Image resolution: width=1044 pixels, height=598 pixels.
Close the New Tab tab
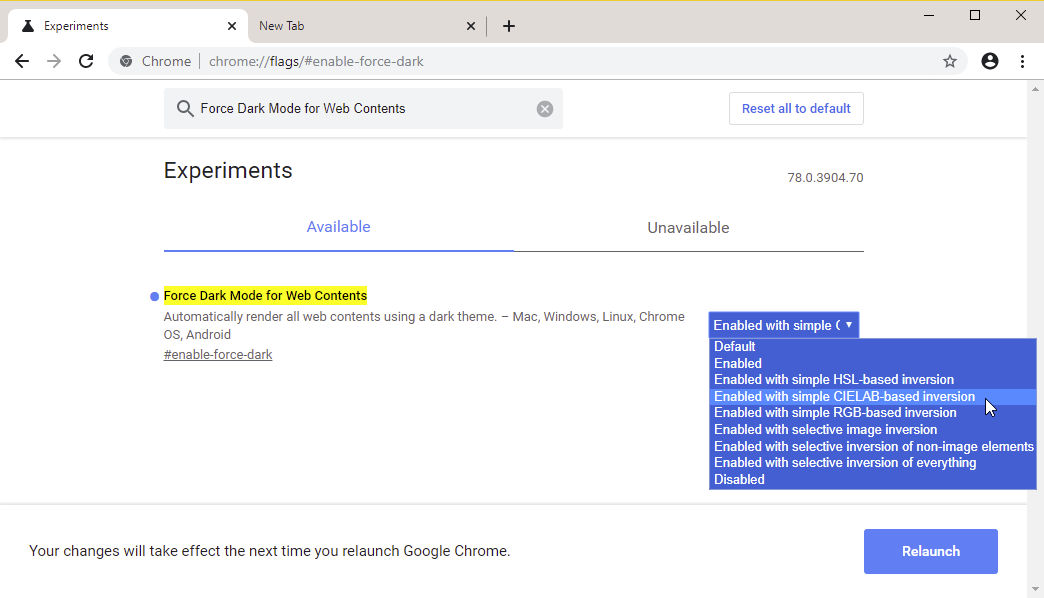pyautogui.click(x=471, y=26)
